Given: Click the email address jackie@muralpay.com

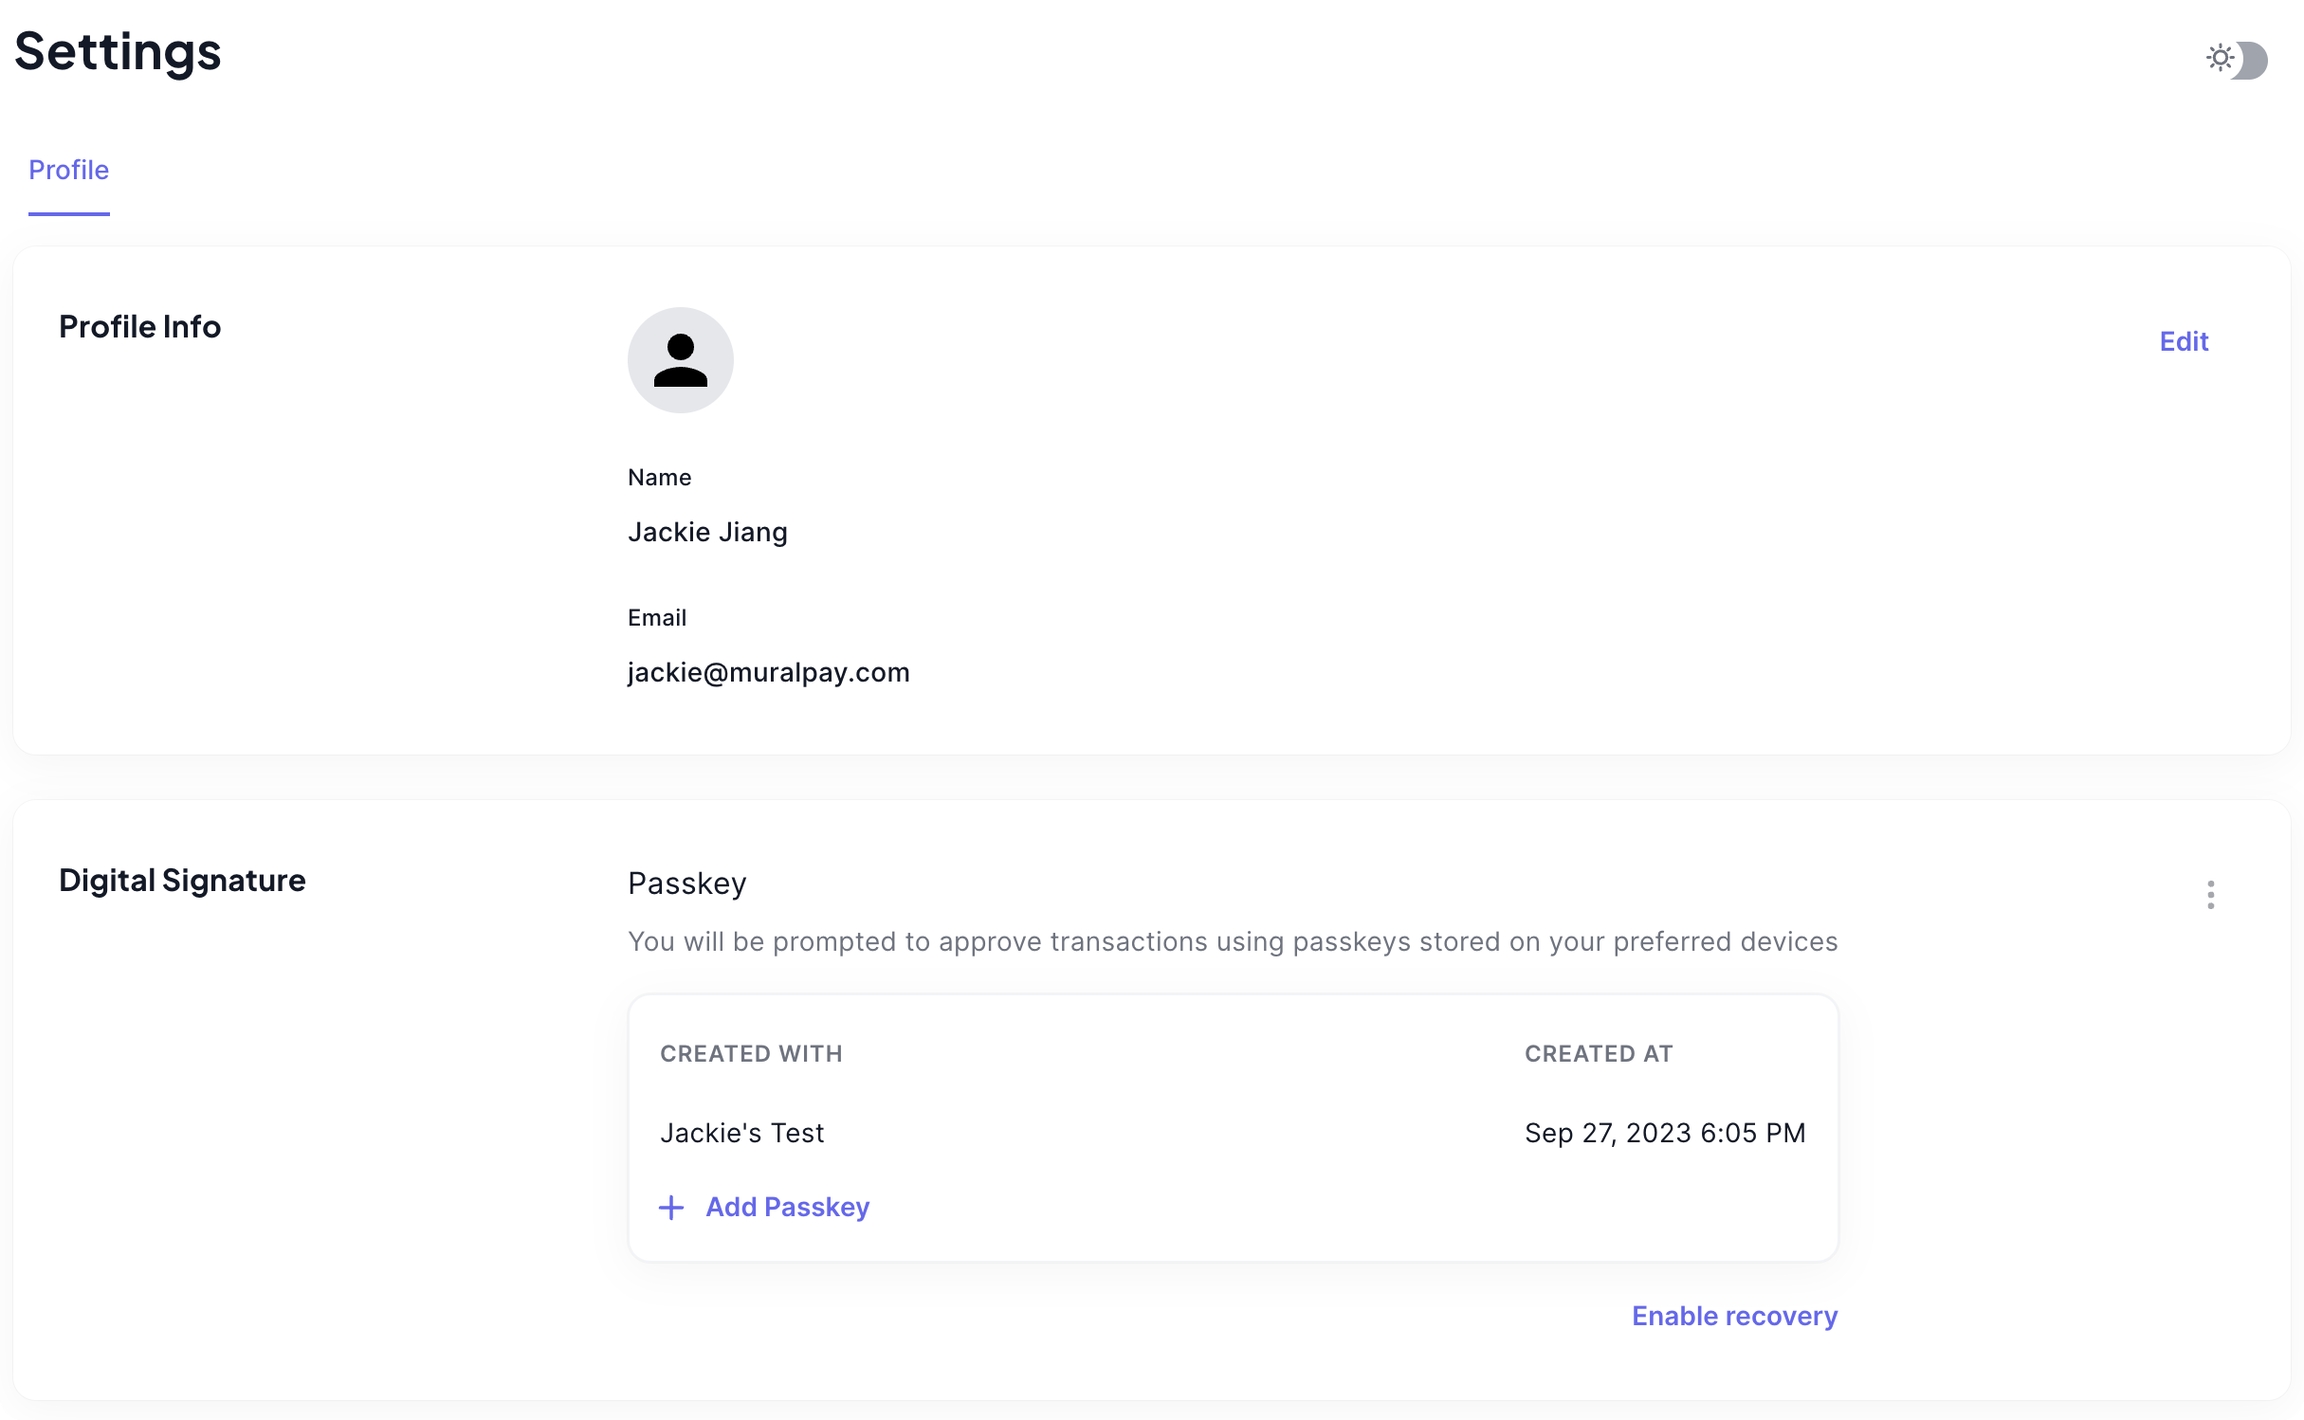Looking at the screenshot, I should point(768,672).
